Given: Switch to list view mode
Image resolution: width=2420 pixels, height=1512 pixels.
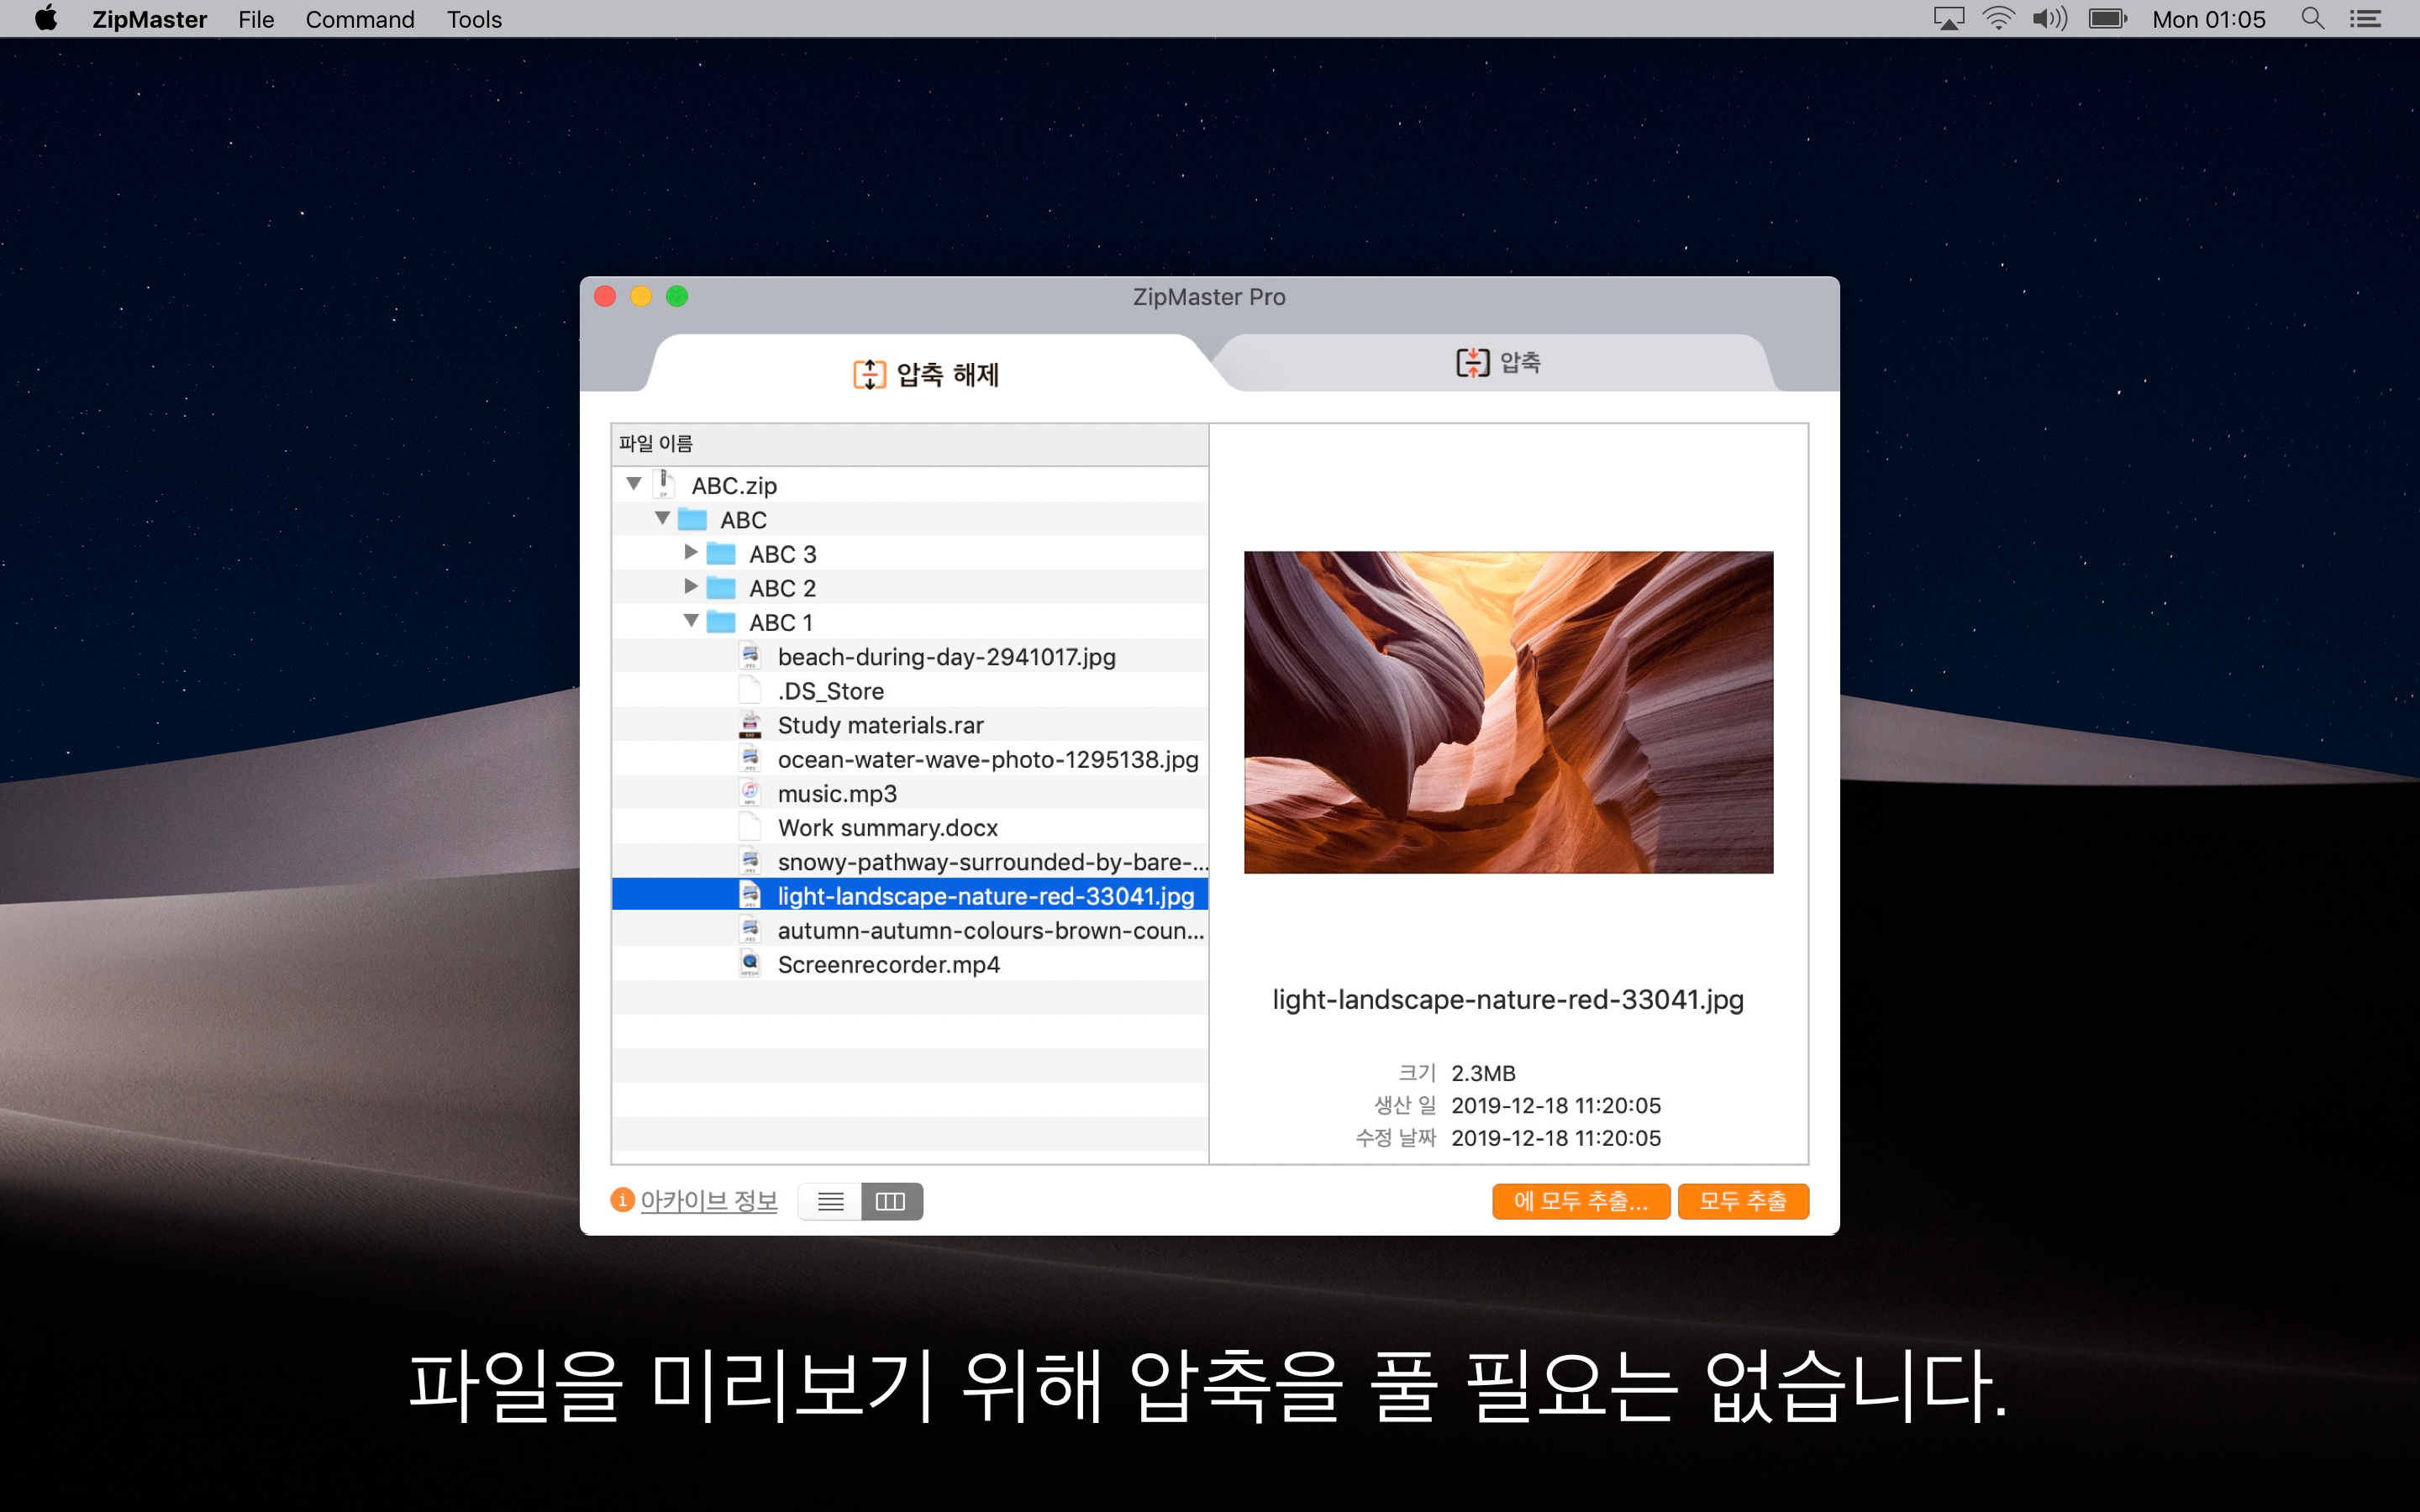Looking at the screenshot, I should point(830,1201).
